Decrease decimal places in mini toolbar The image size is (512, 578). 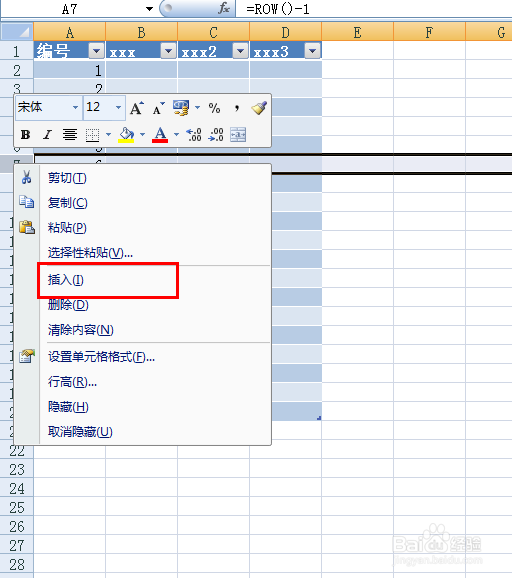coord(216,135)
